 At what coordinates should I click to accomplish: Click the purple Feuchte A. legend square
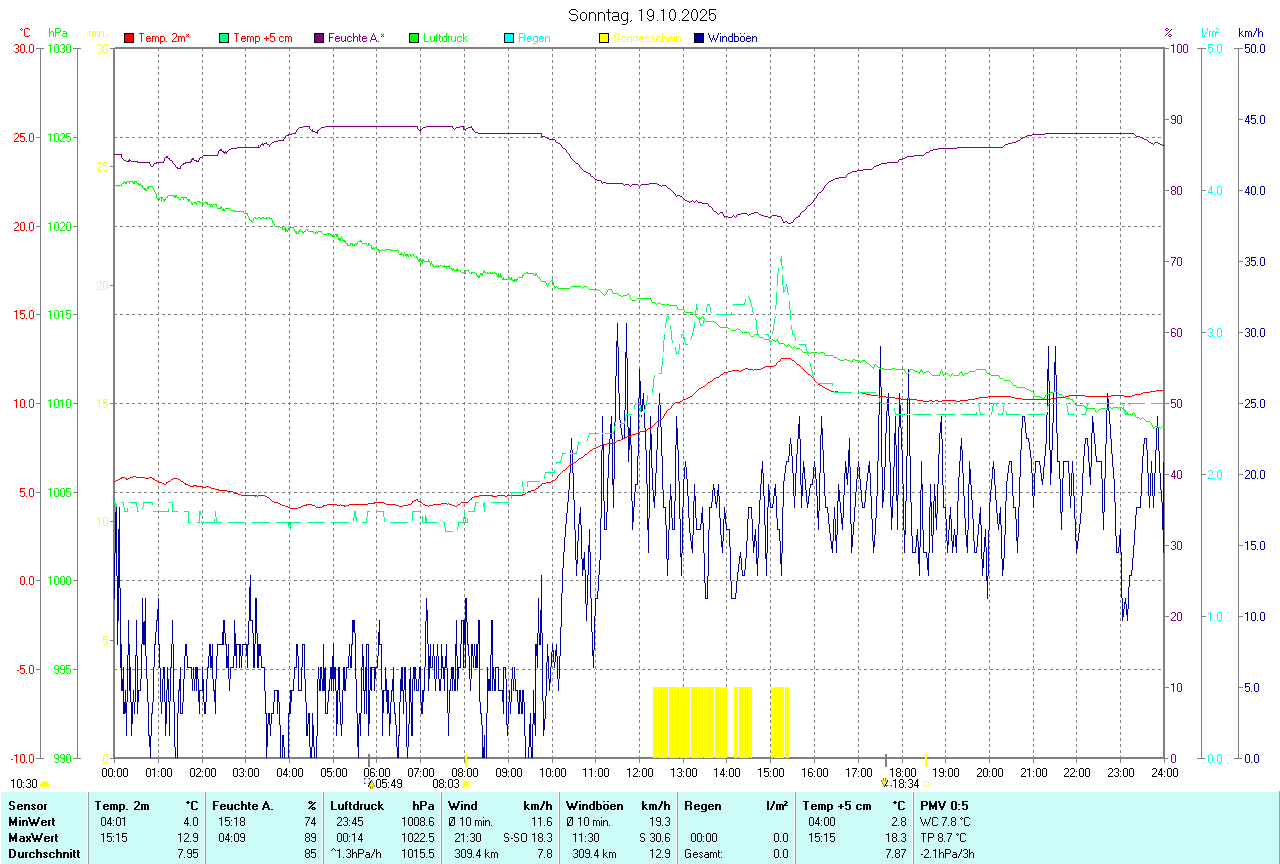319,38
